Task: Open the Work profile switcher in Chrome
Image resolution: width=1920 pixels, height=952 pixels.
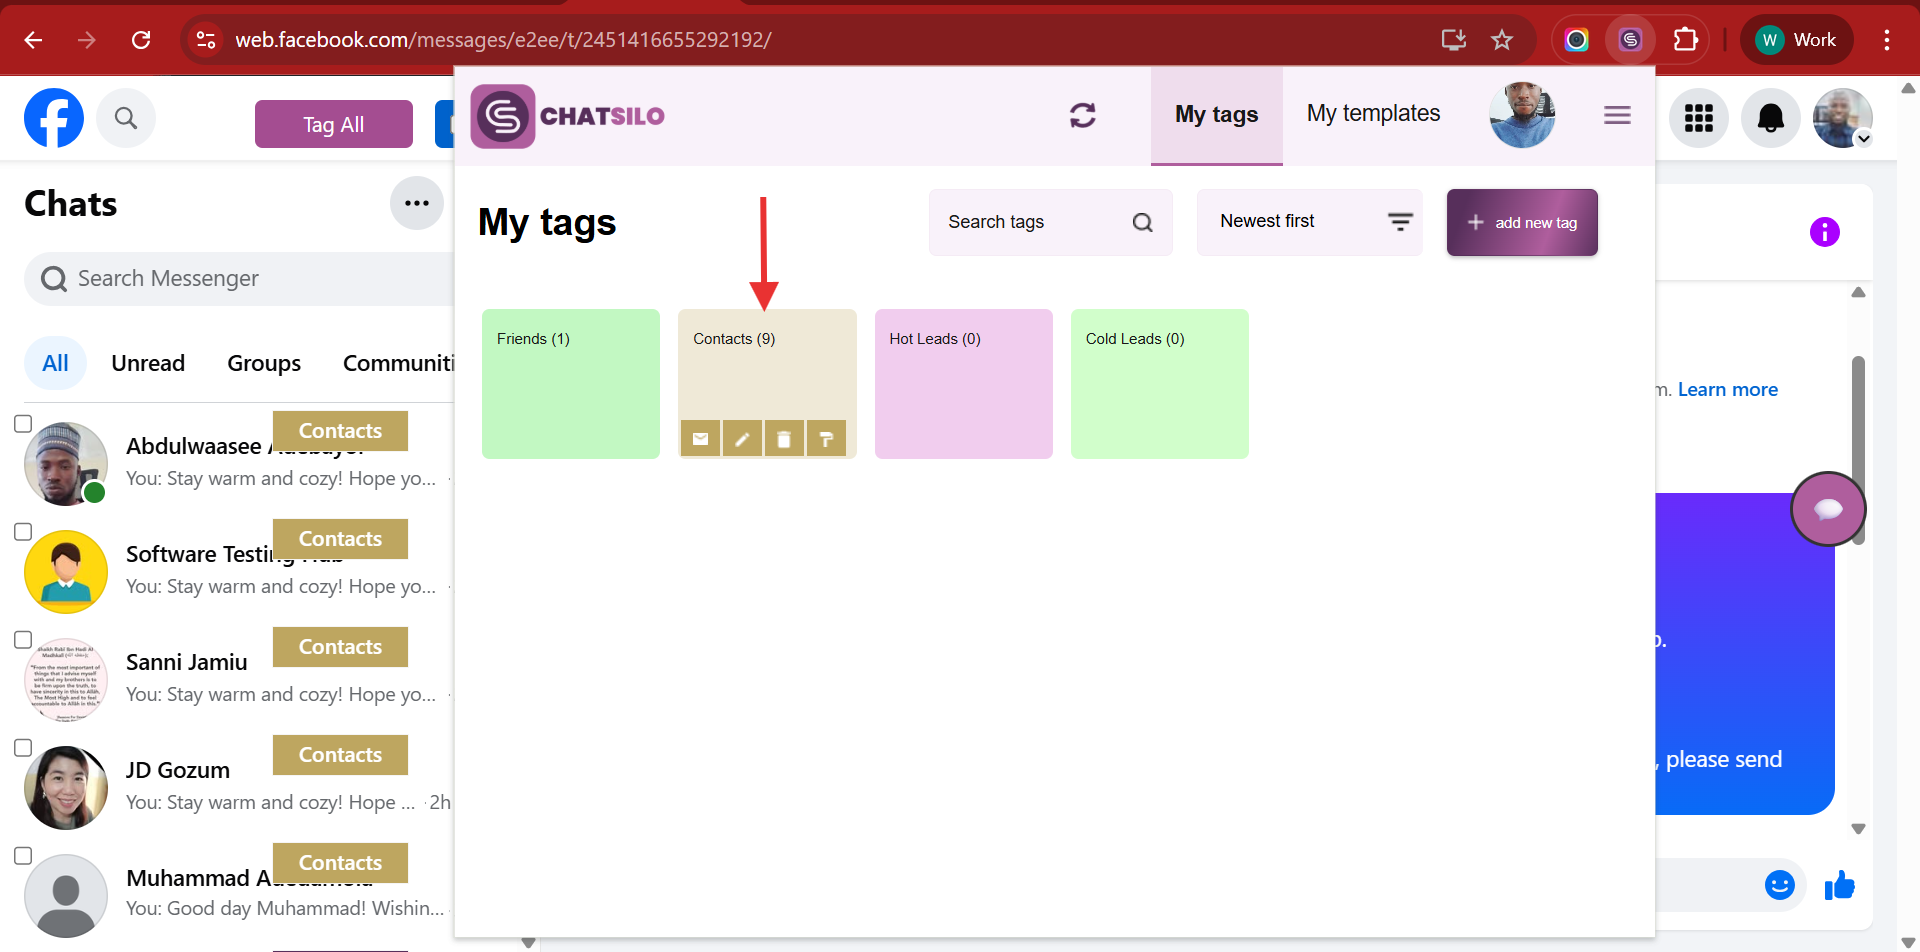Action: coord(1796,40)
